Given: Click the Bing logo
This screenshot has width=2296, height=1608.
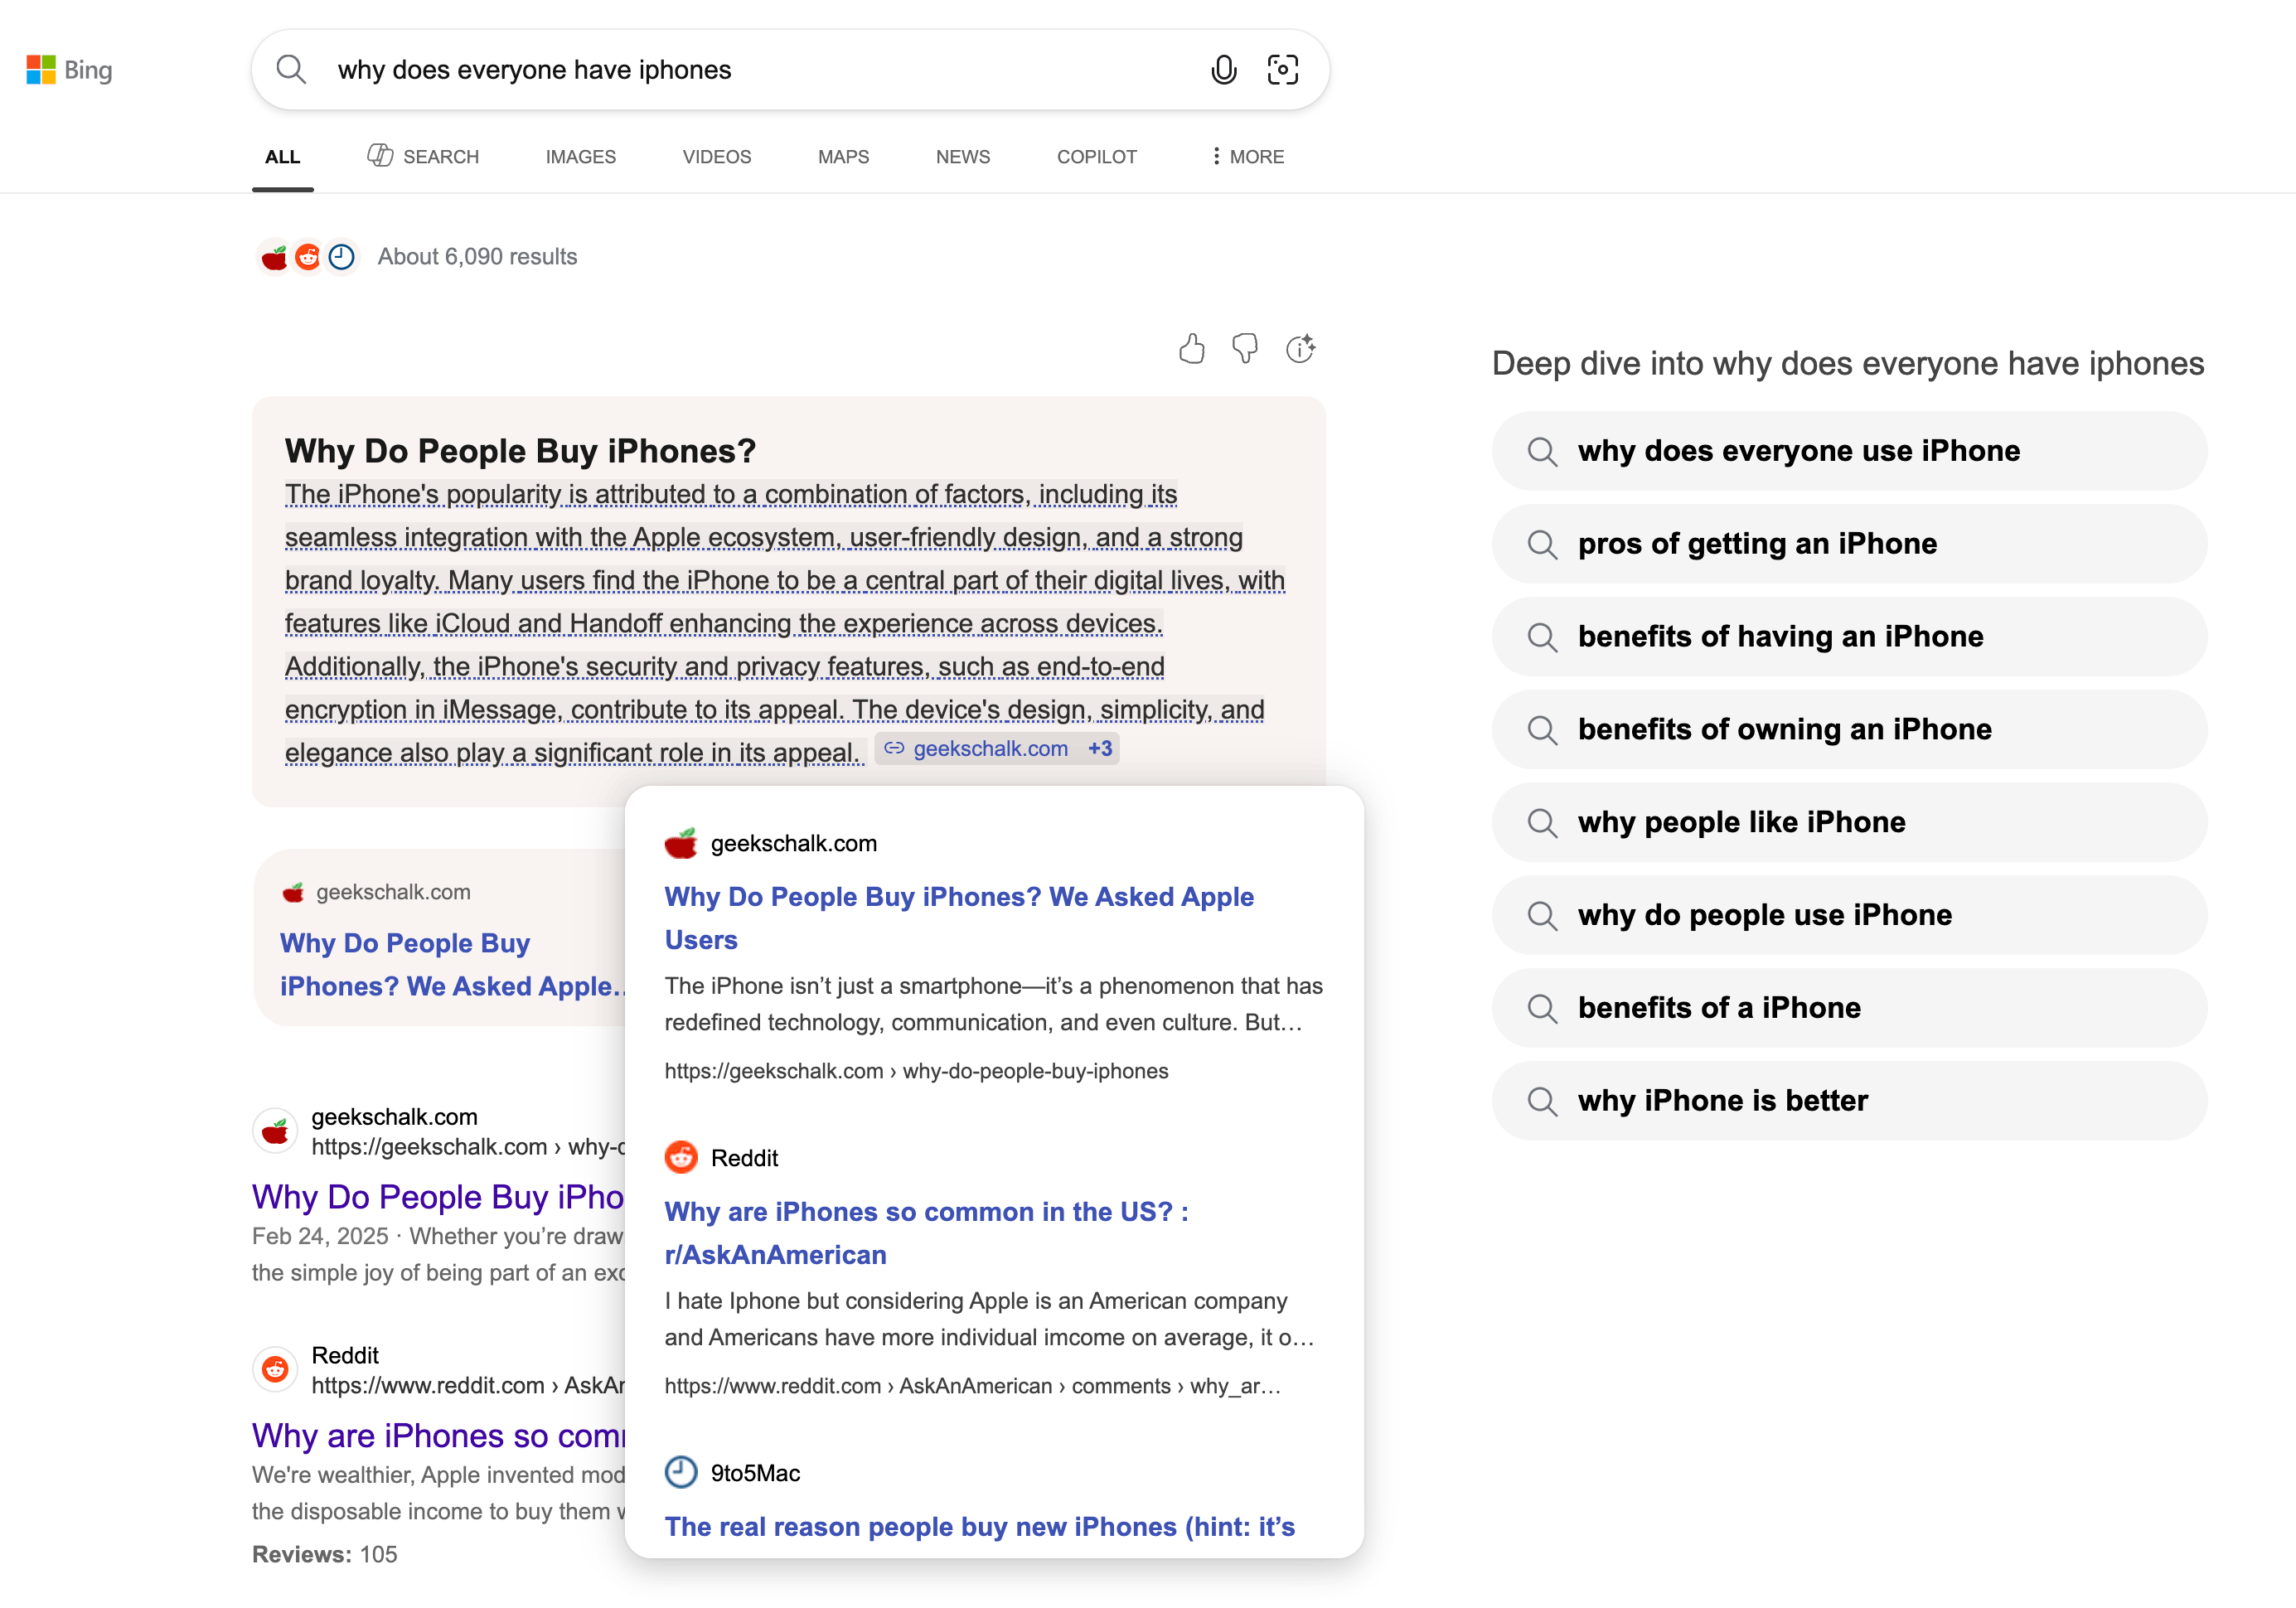Looking at the screenshot, I should (x=69, y=70).
